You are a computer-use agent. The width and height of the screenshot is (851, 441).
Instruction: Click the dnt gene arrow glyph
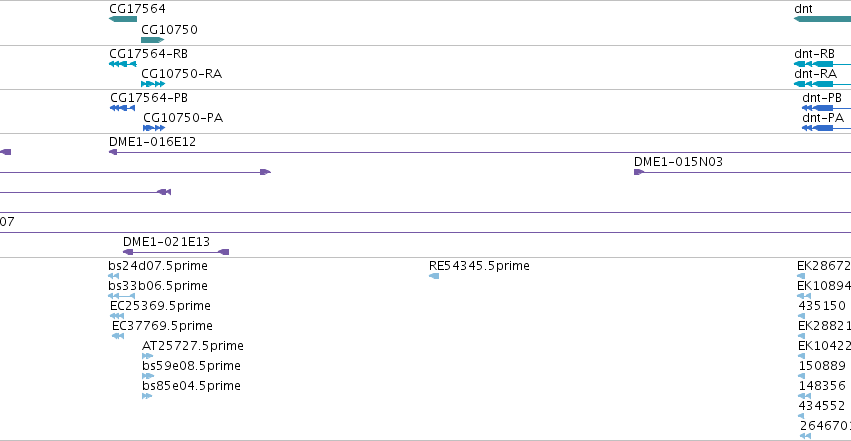(822, 19)
